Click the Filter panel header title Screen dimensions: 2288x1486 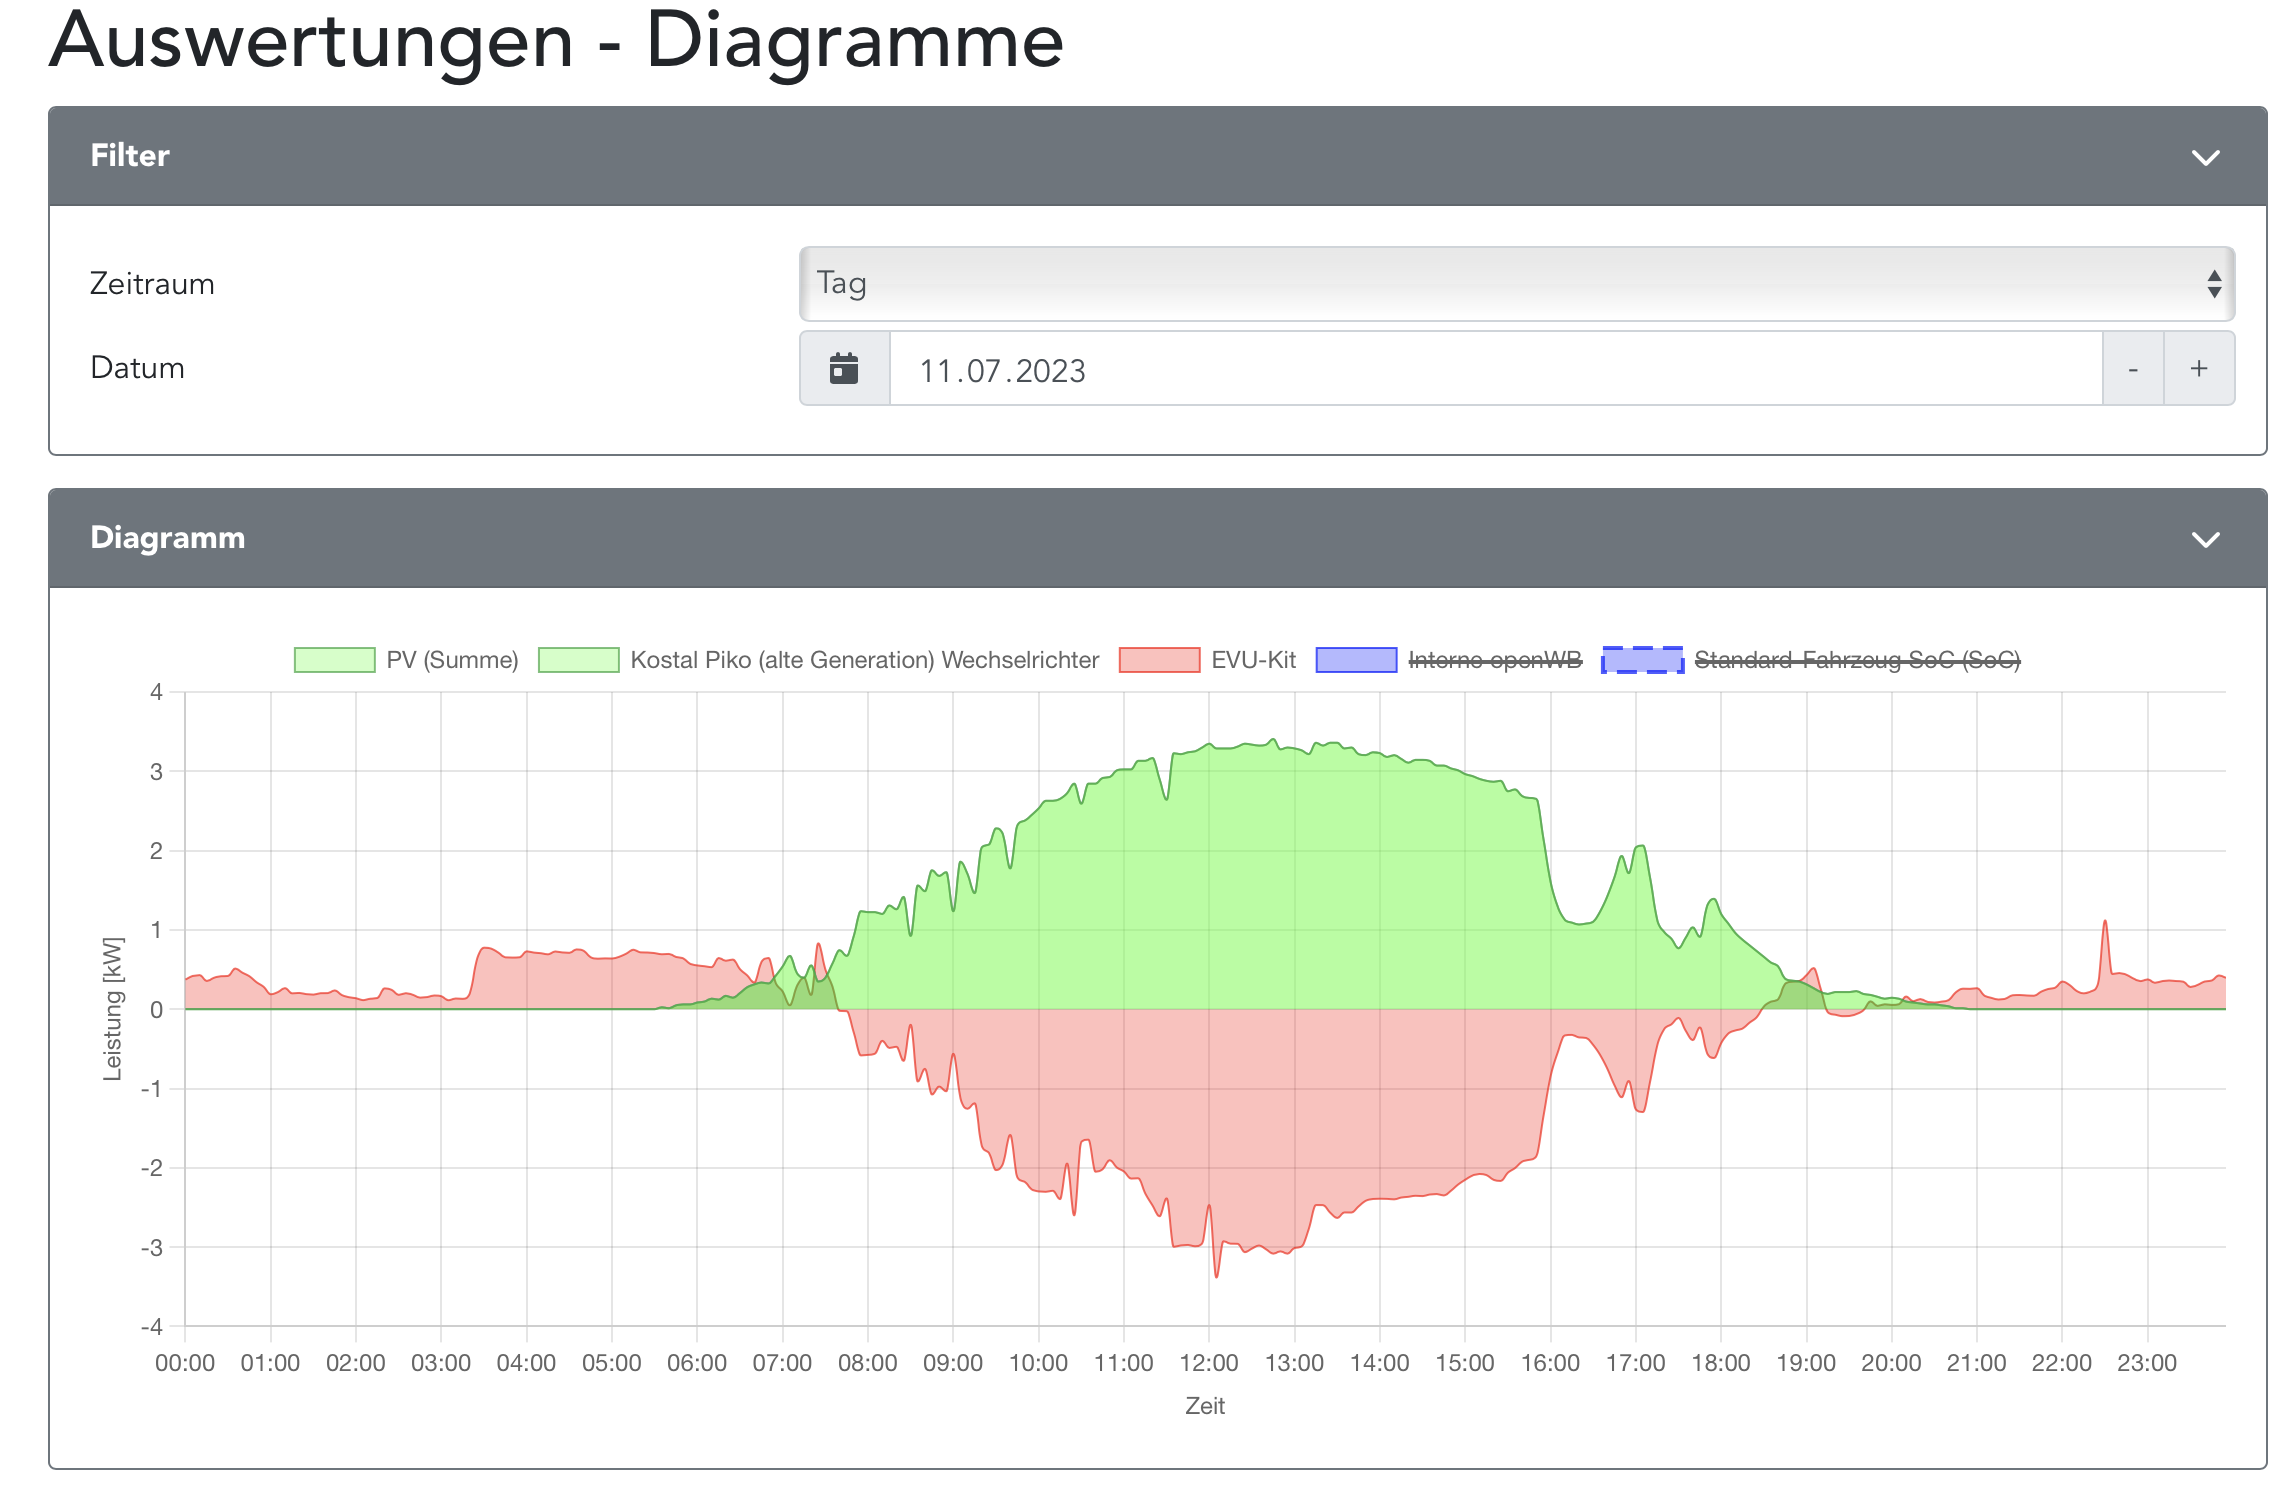(130, 156)
